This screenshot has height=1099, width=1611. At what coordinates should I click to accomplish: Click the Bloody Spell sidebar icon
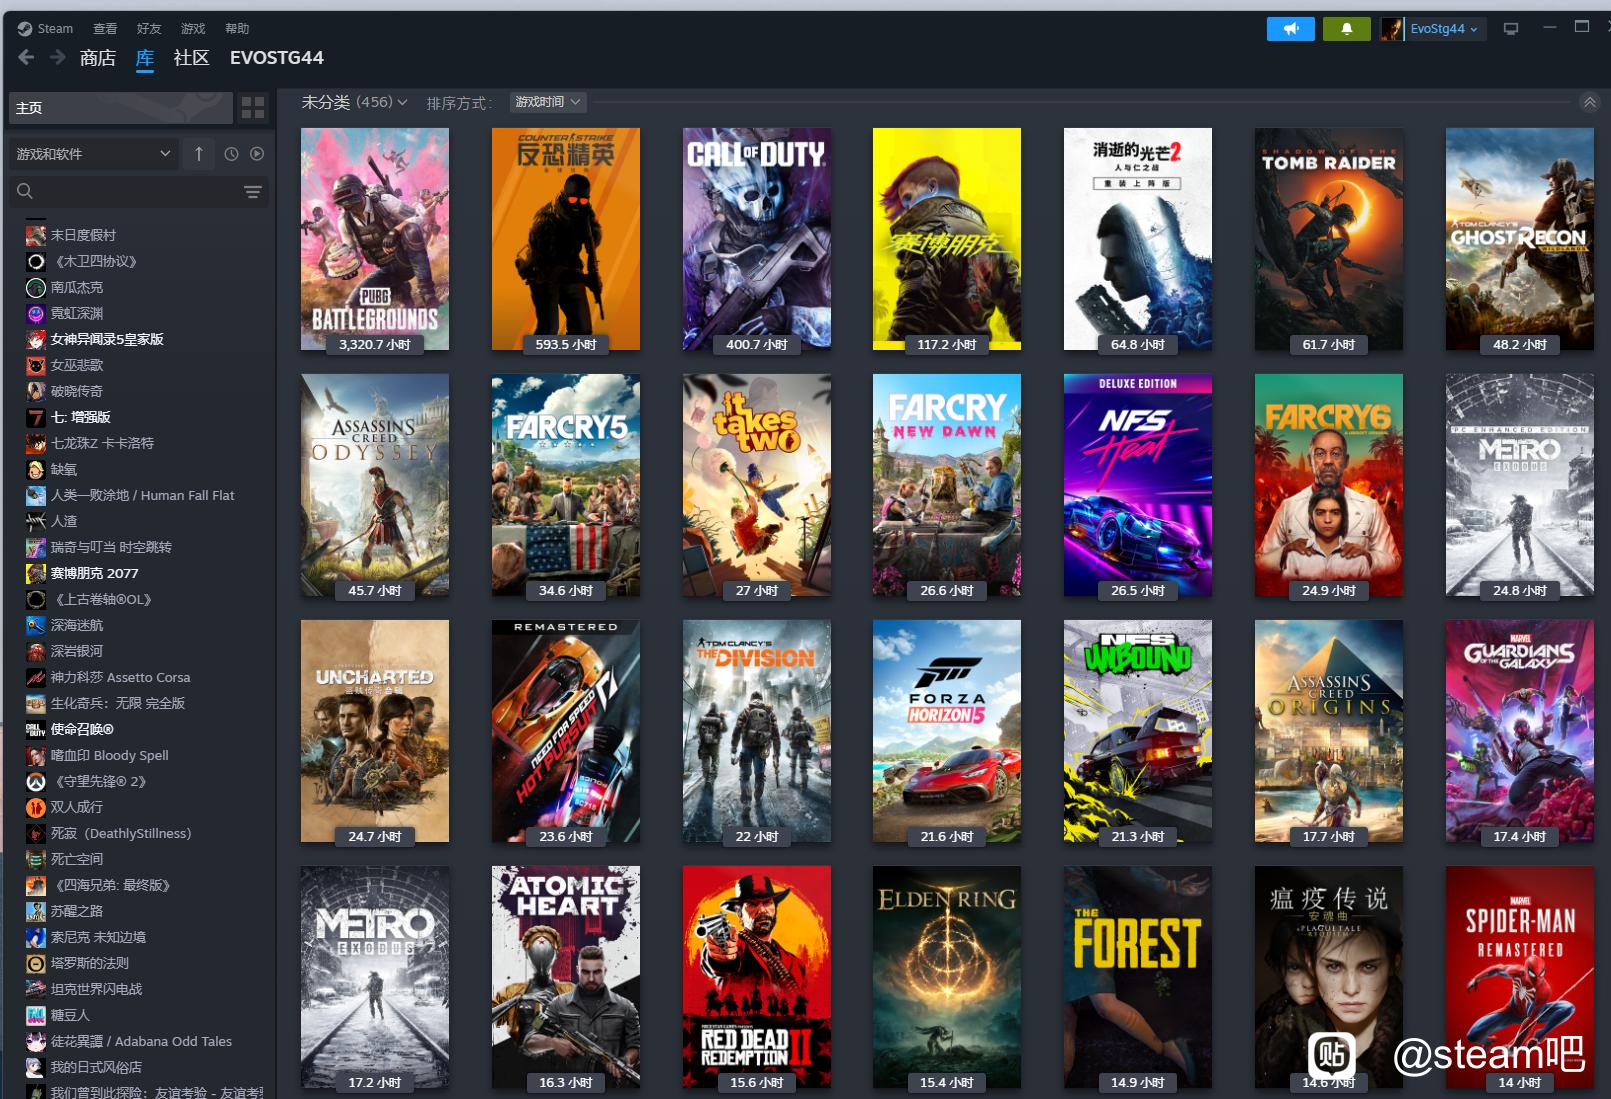click(x=35, y=755)
